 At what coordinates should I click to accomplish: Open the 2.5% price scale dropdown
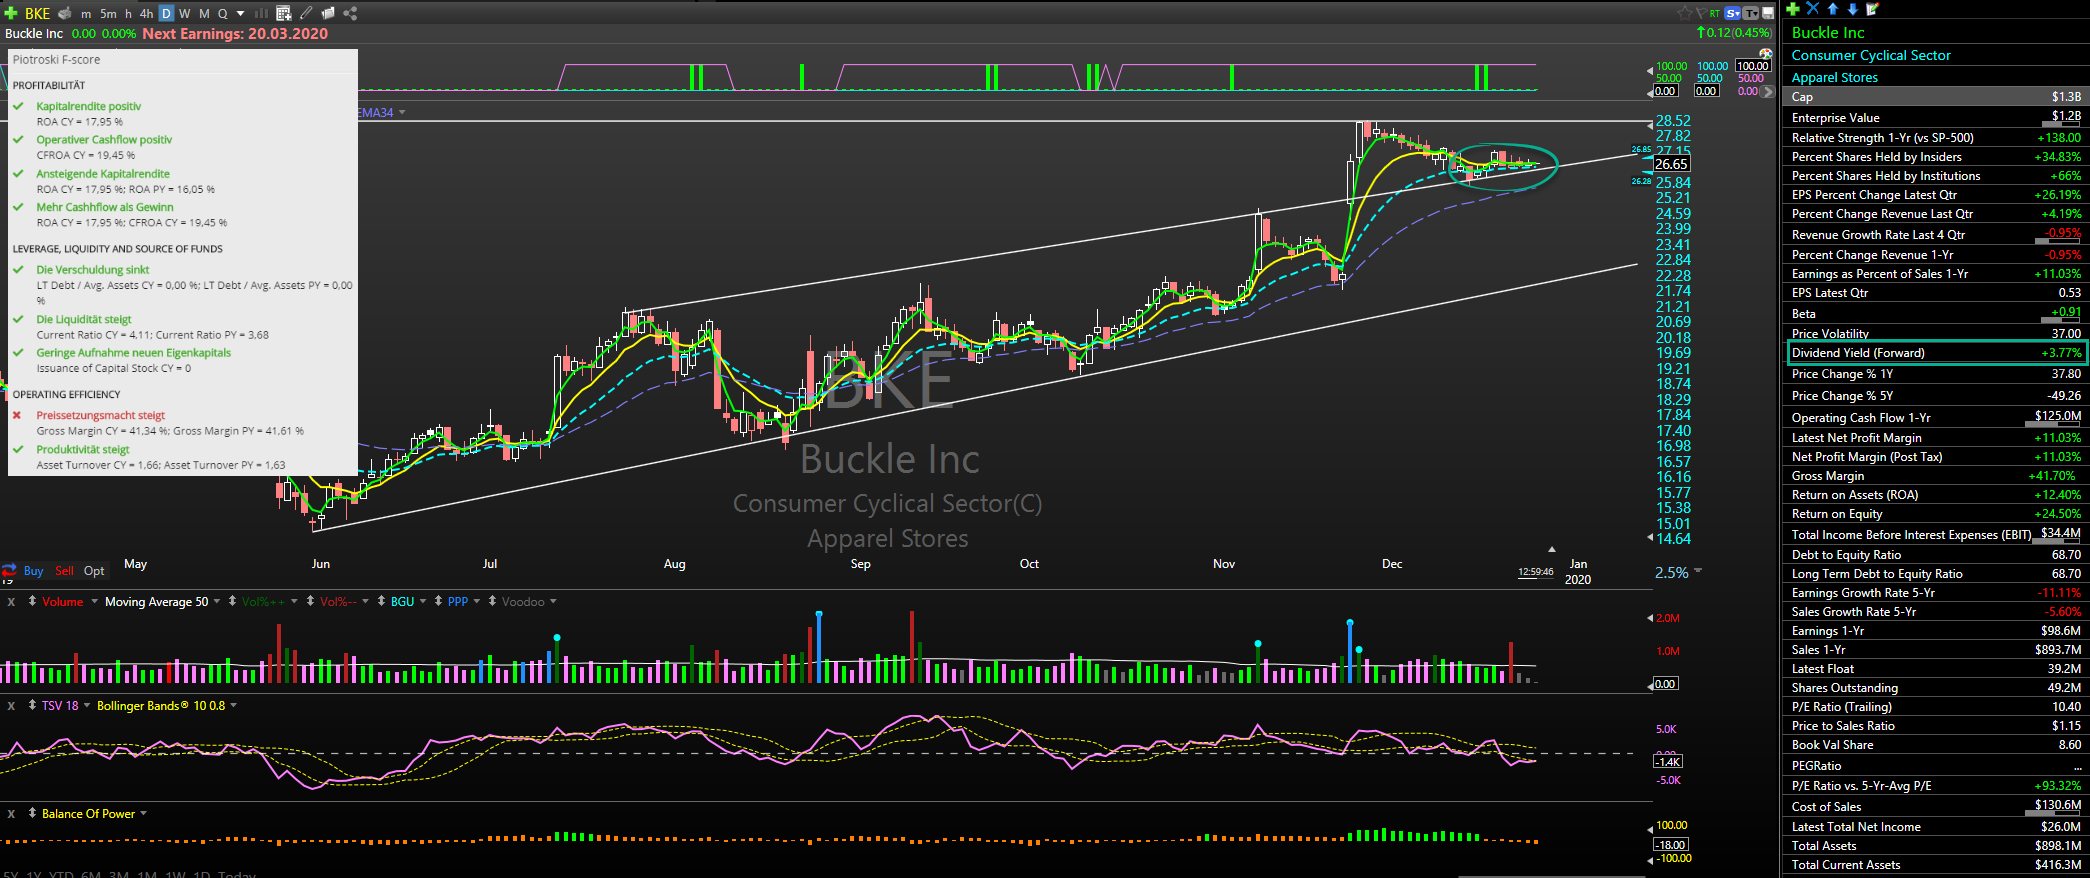pos(1698,572)
